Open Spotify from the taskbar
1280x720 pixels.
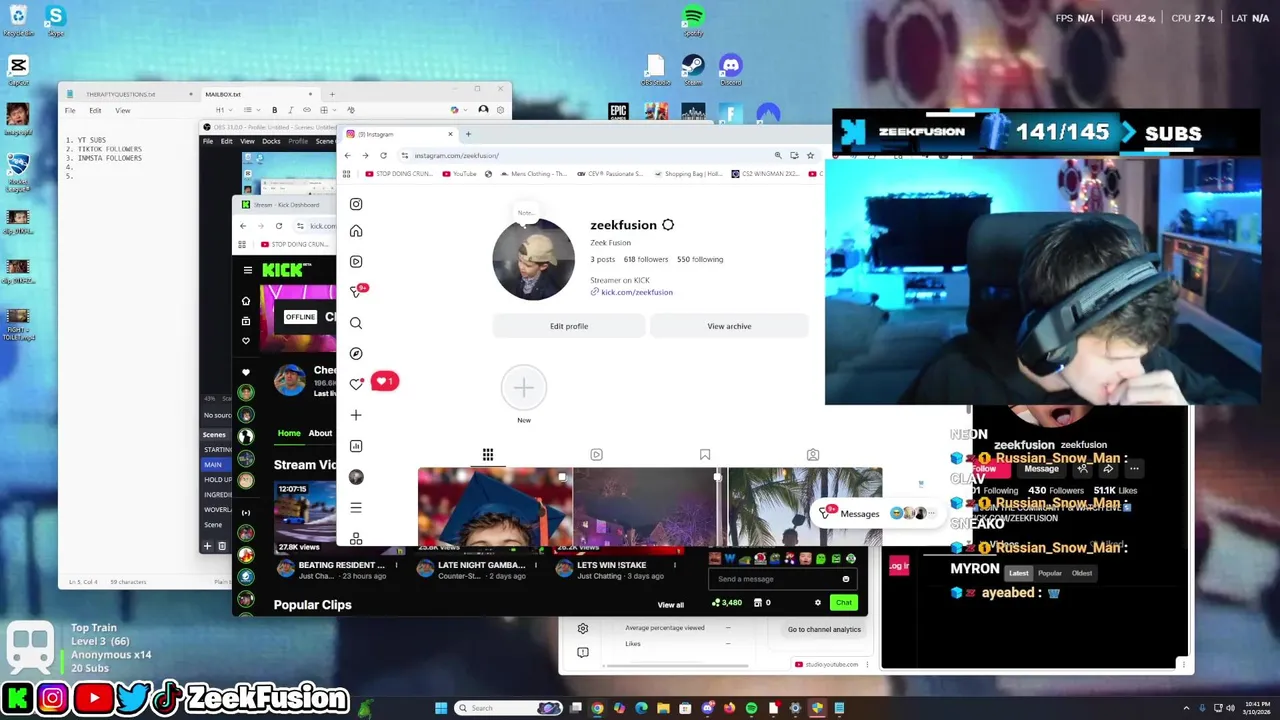coord(751,708)
